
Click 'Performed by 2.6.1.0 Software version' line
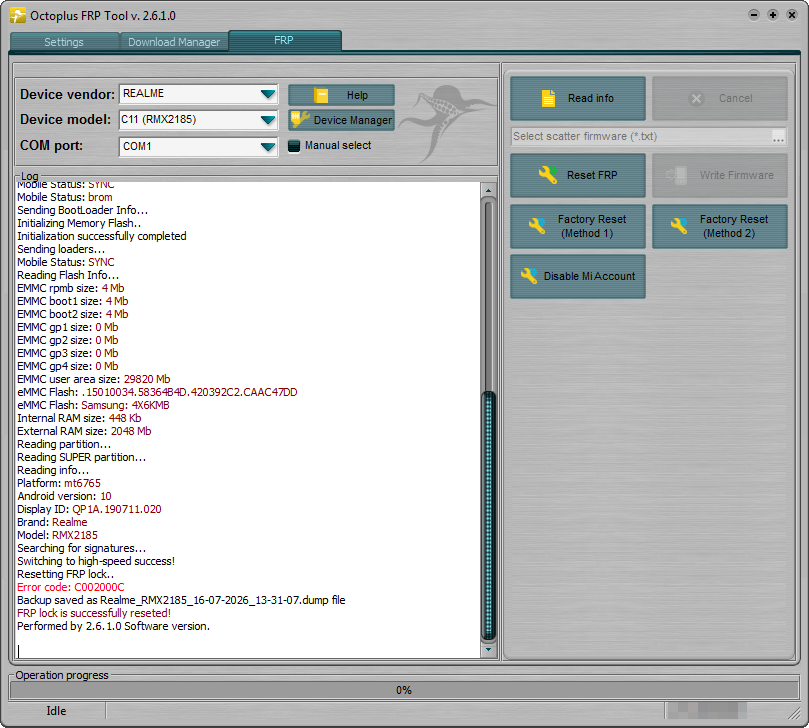pos(114,626)
